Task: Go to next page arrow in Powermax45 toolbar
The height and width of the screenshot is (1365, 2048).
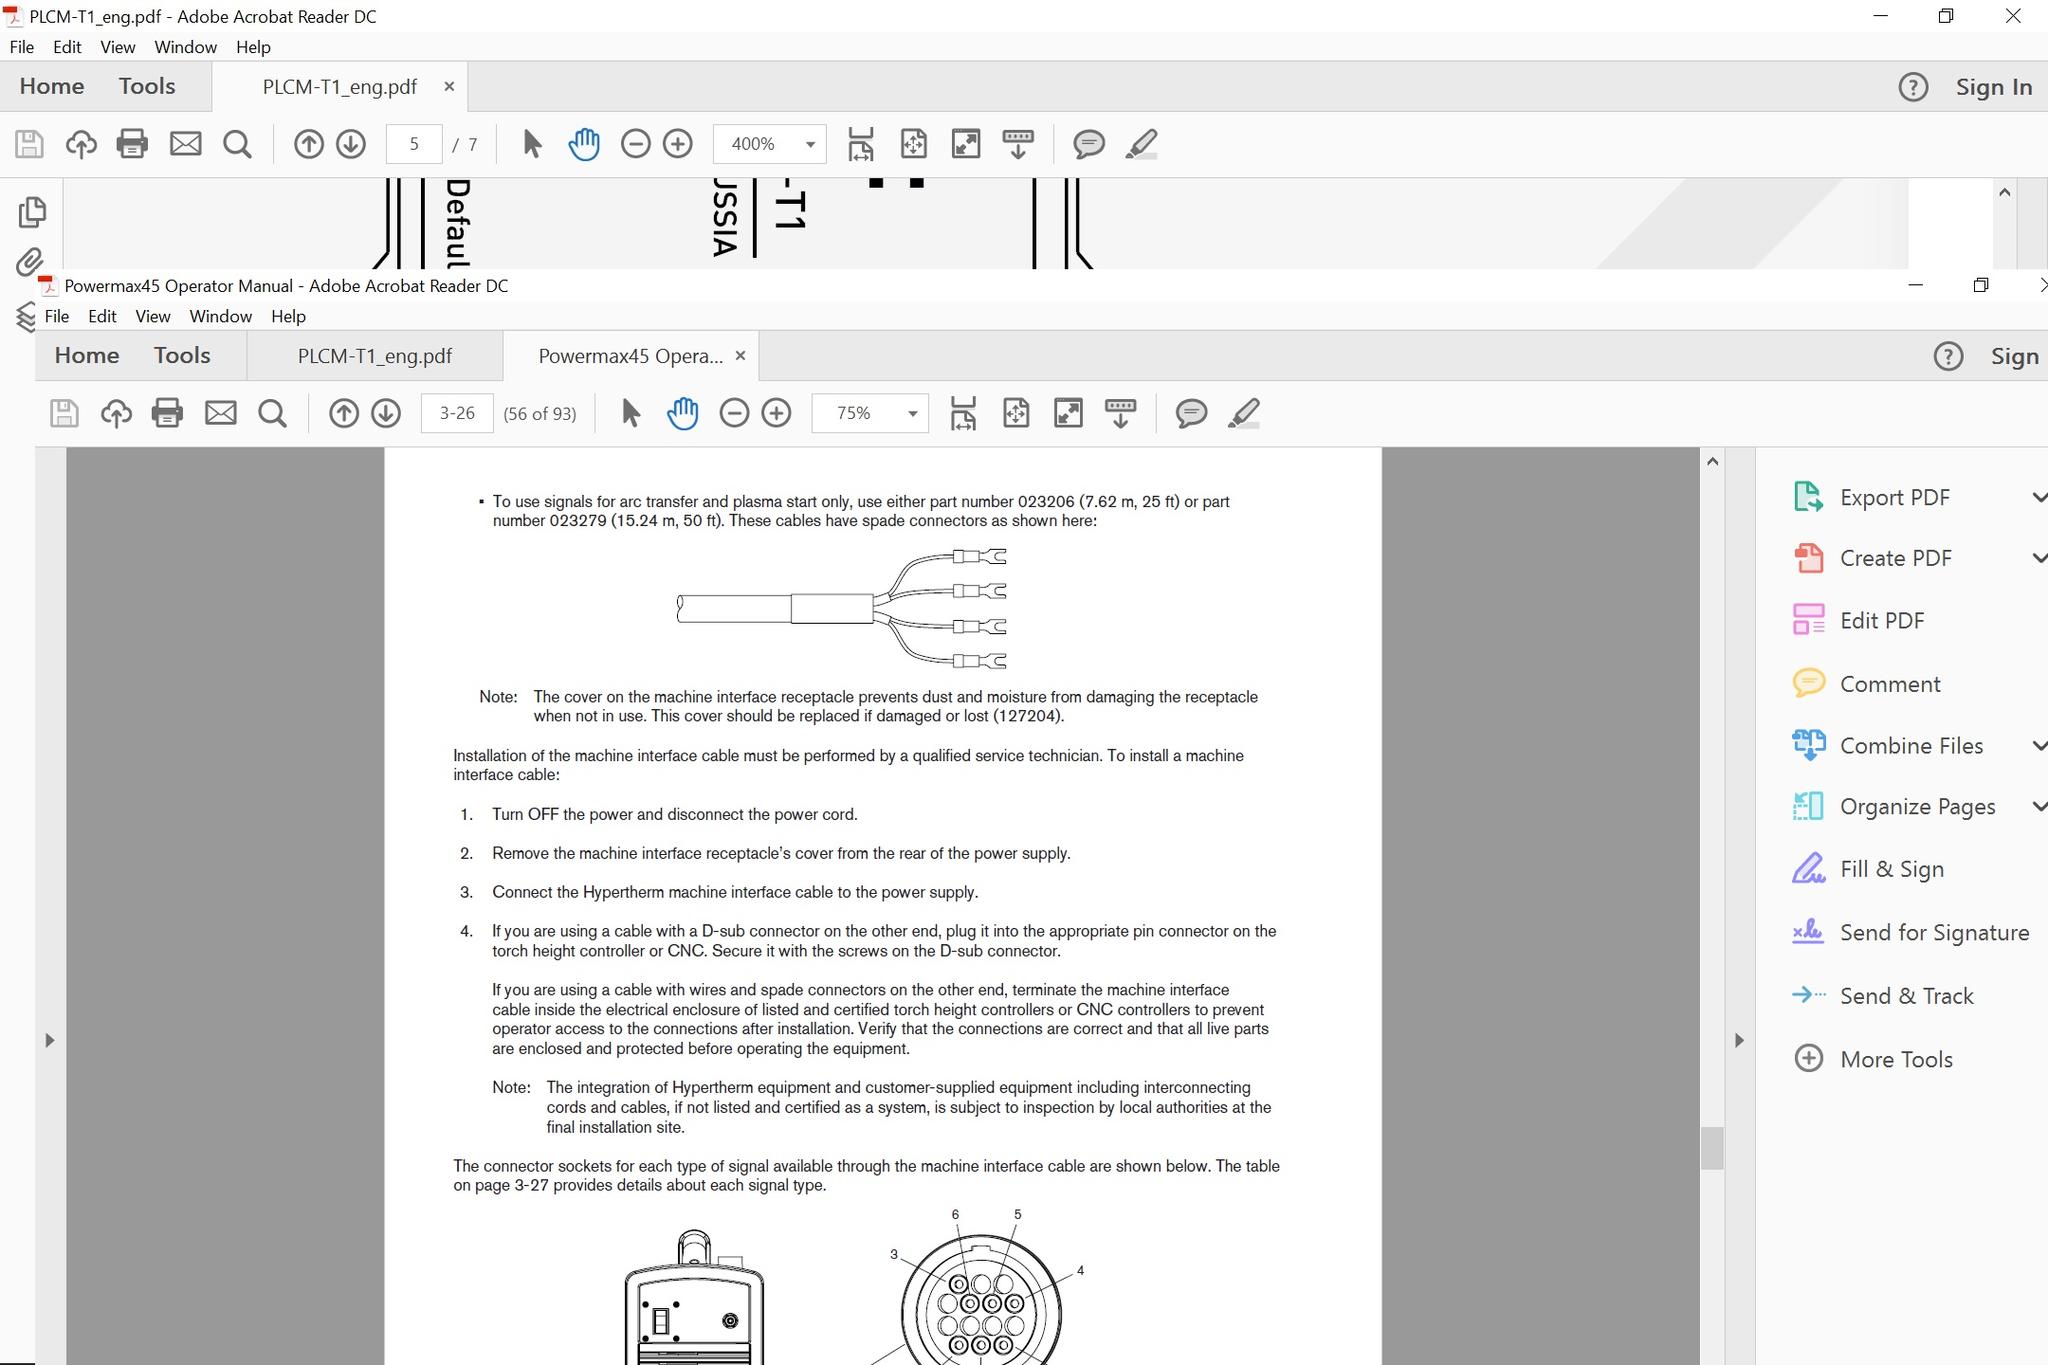Action: click(386, 413)
